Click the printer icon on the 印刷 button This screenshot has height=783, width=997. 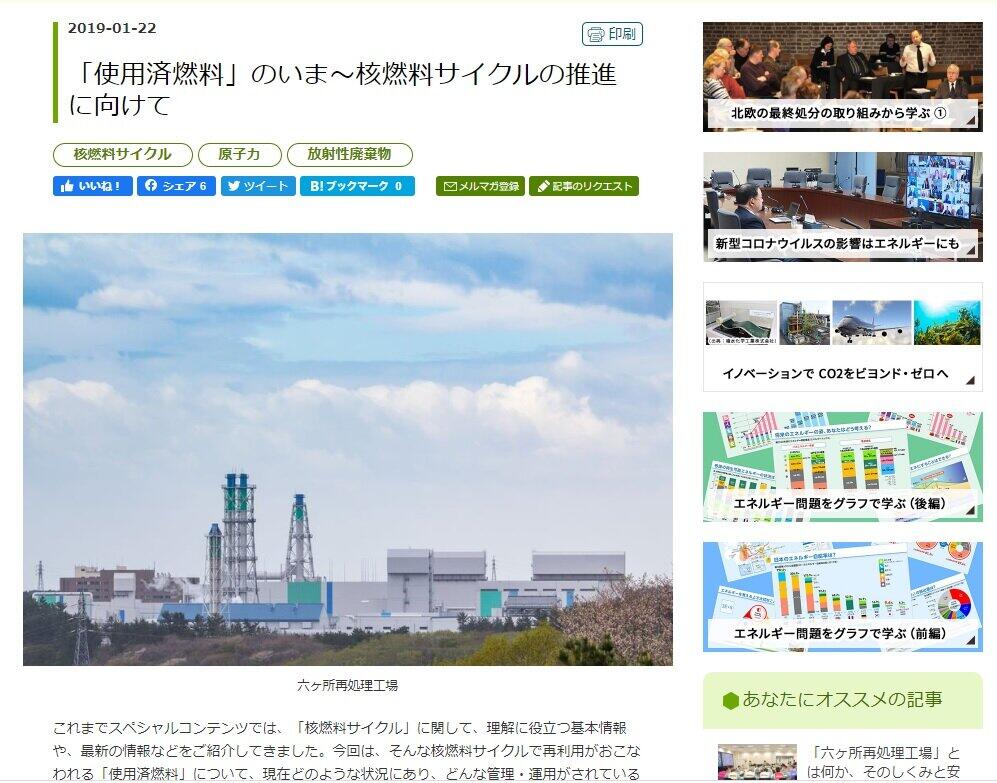click(x=595, y=34)
